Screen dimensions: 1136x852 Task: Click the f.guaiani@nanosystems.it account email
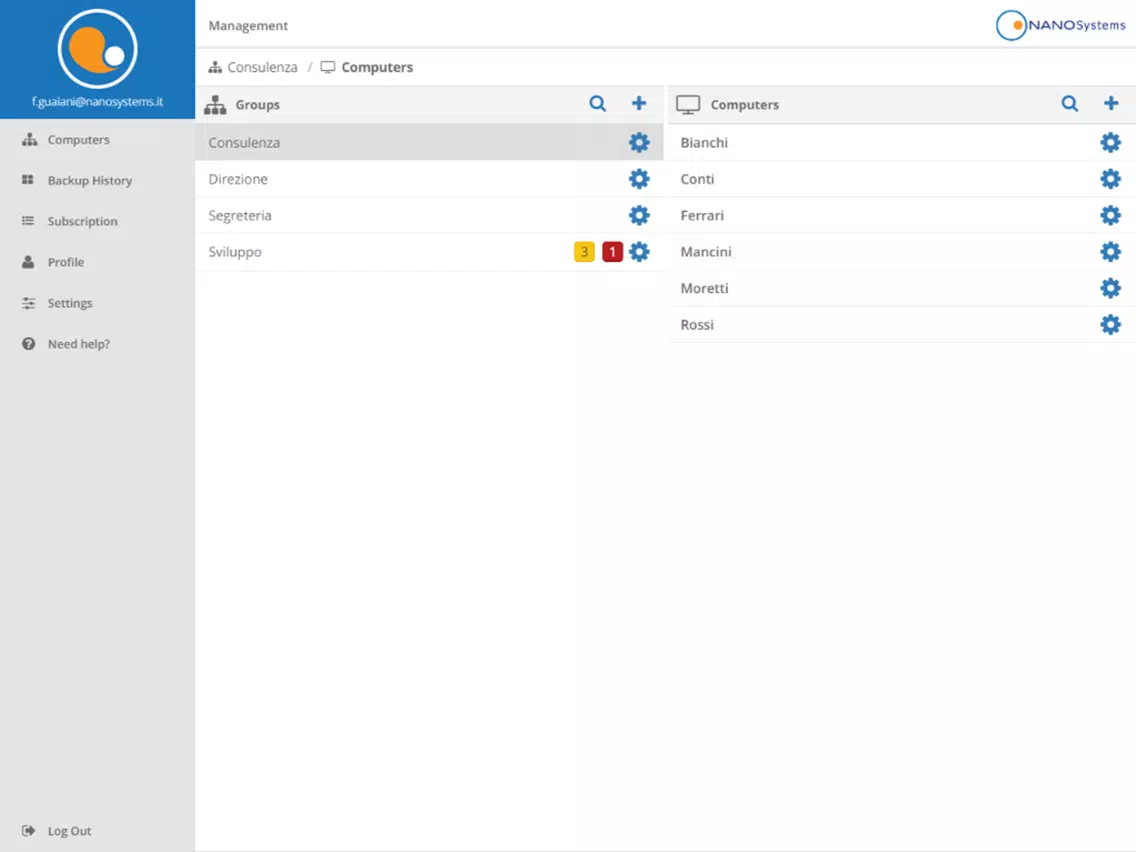[97, 102]
